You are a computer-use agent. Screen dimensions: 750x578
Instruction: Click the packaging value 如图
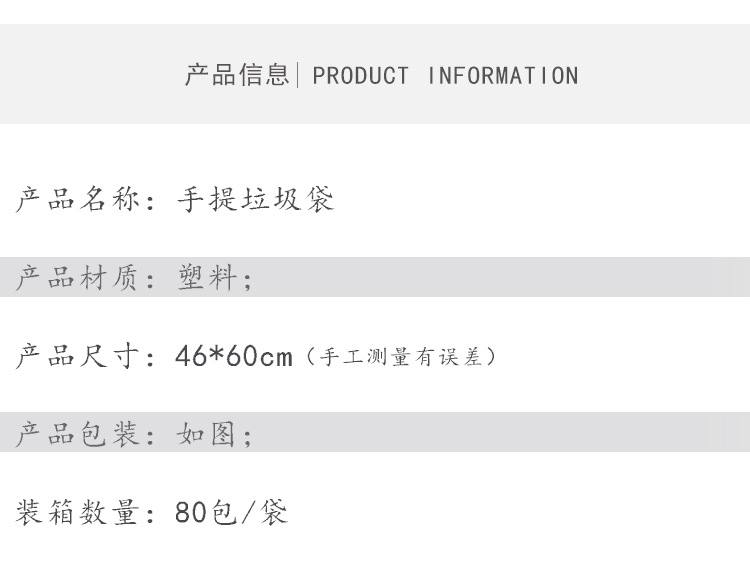point(207,434)
